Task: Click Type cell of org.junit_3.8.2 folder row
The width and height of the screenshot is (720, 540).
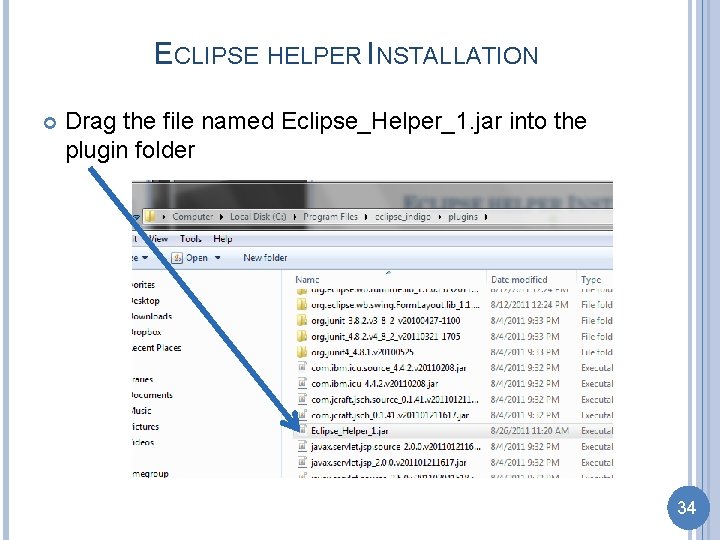Action: pyautogui.click(x=597, y=321)
